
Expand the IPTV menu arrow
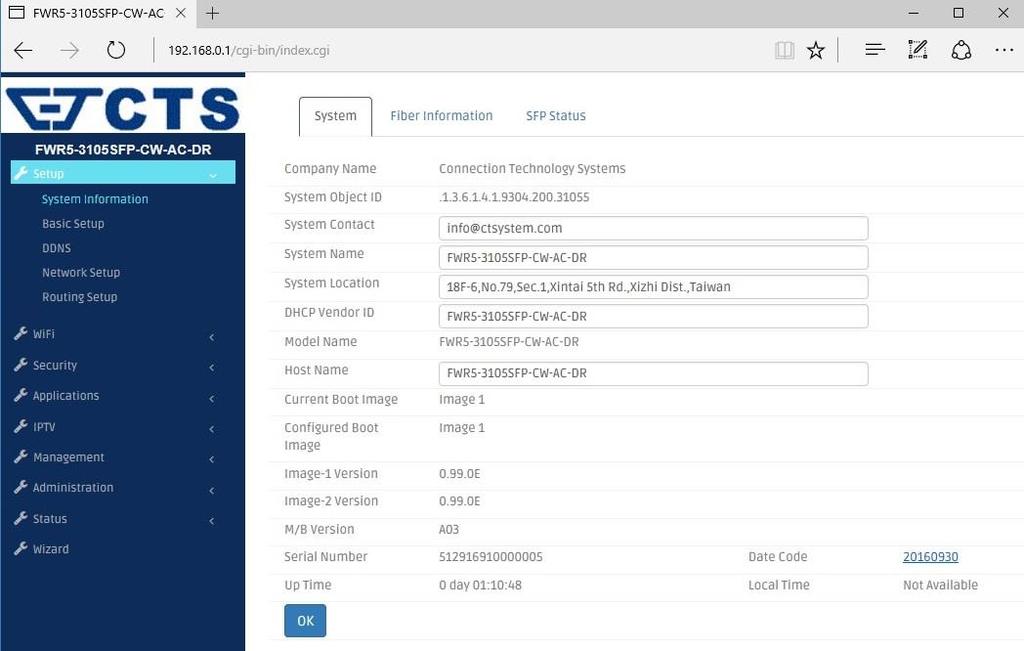(212, 429)
